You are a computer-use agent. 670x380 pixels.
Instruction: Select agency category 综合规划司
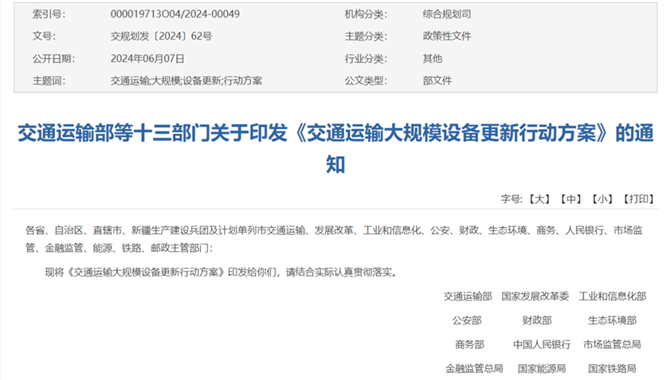(x=447, y=14)
